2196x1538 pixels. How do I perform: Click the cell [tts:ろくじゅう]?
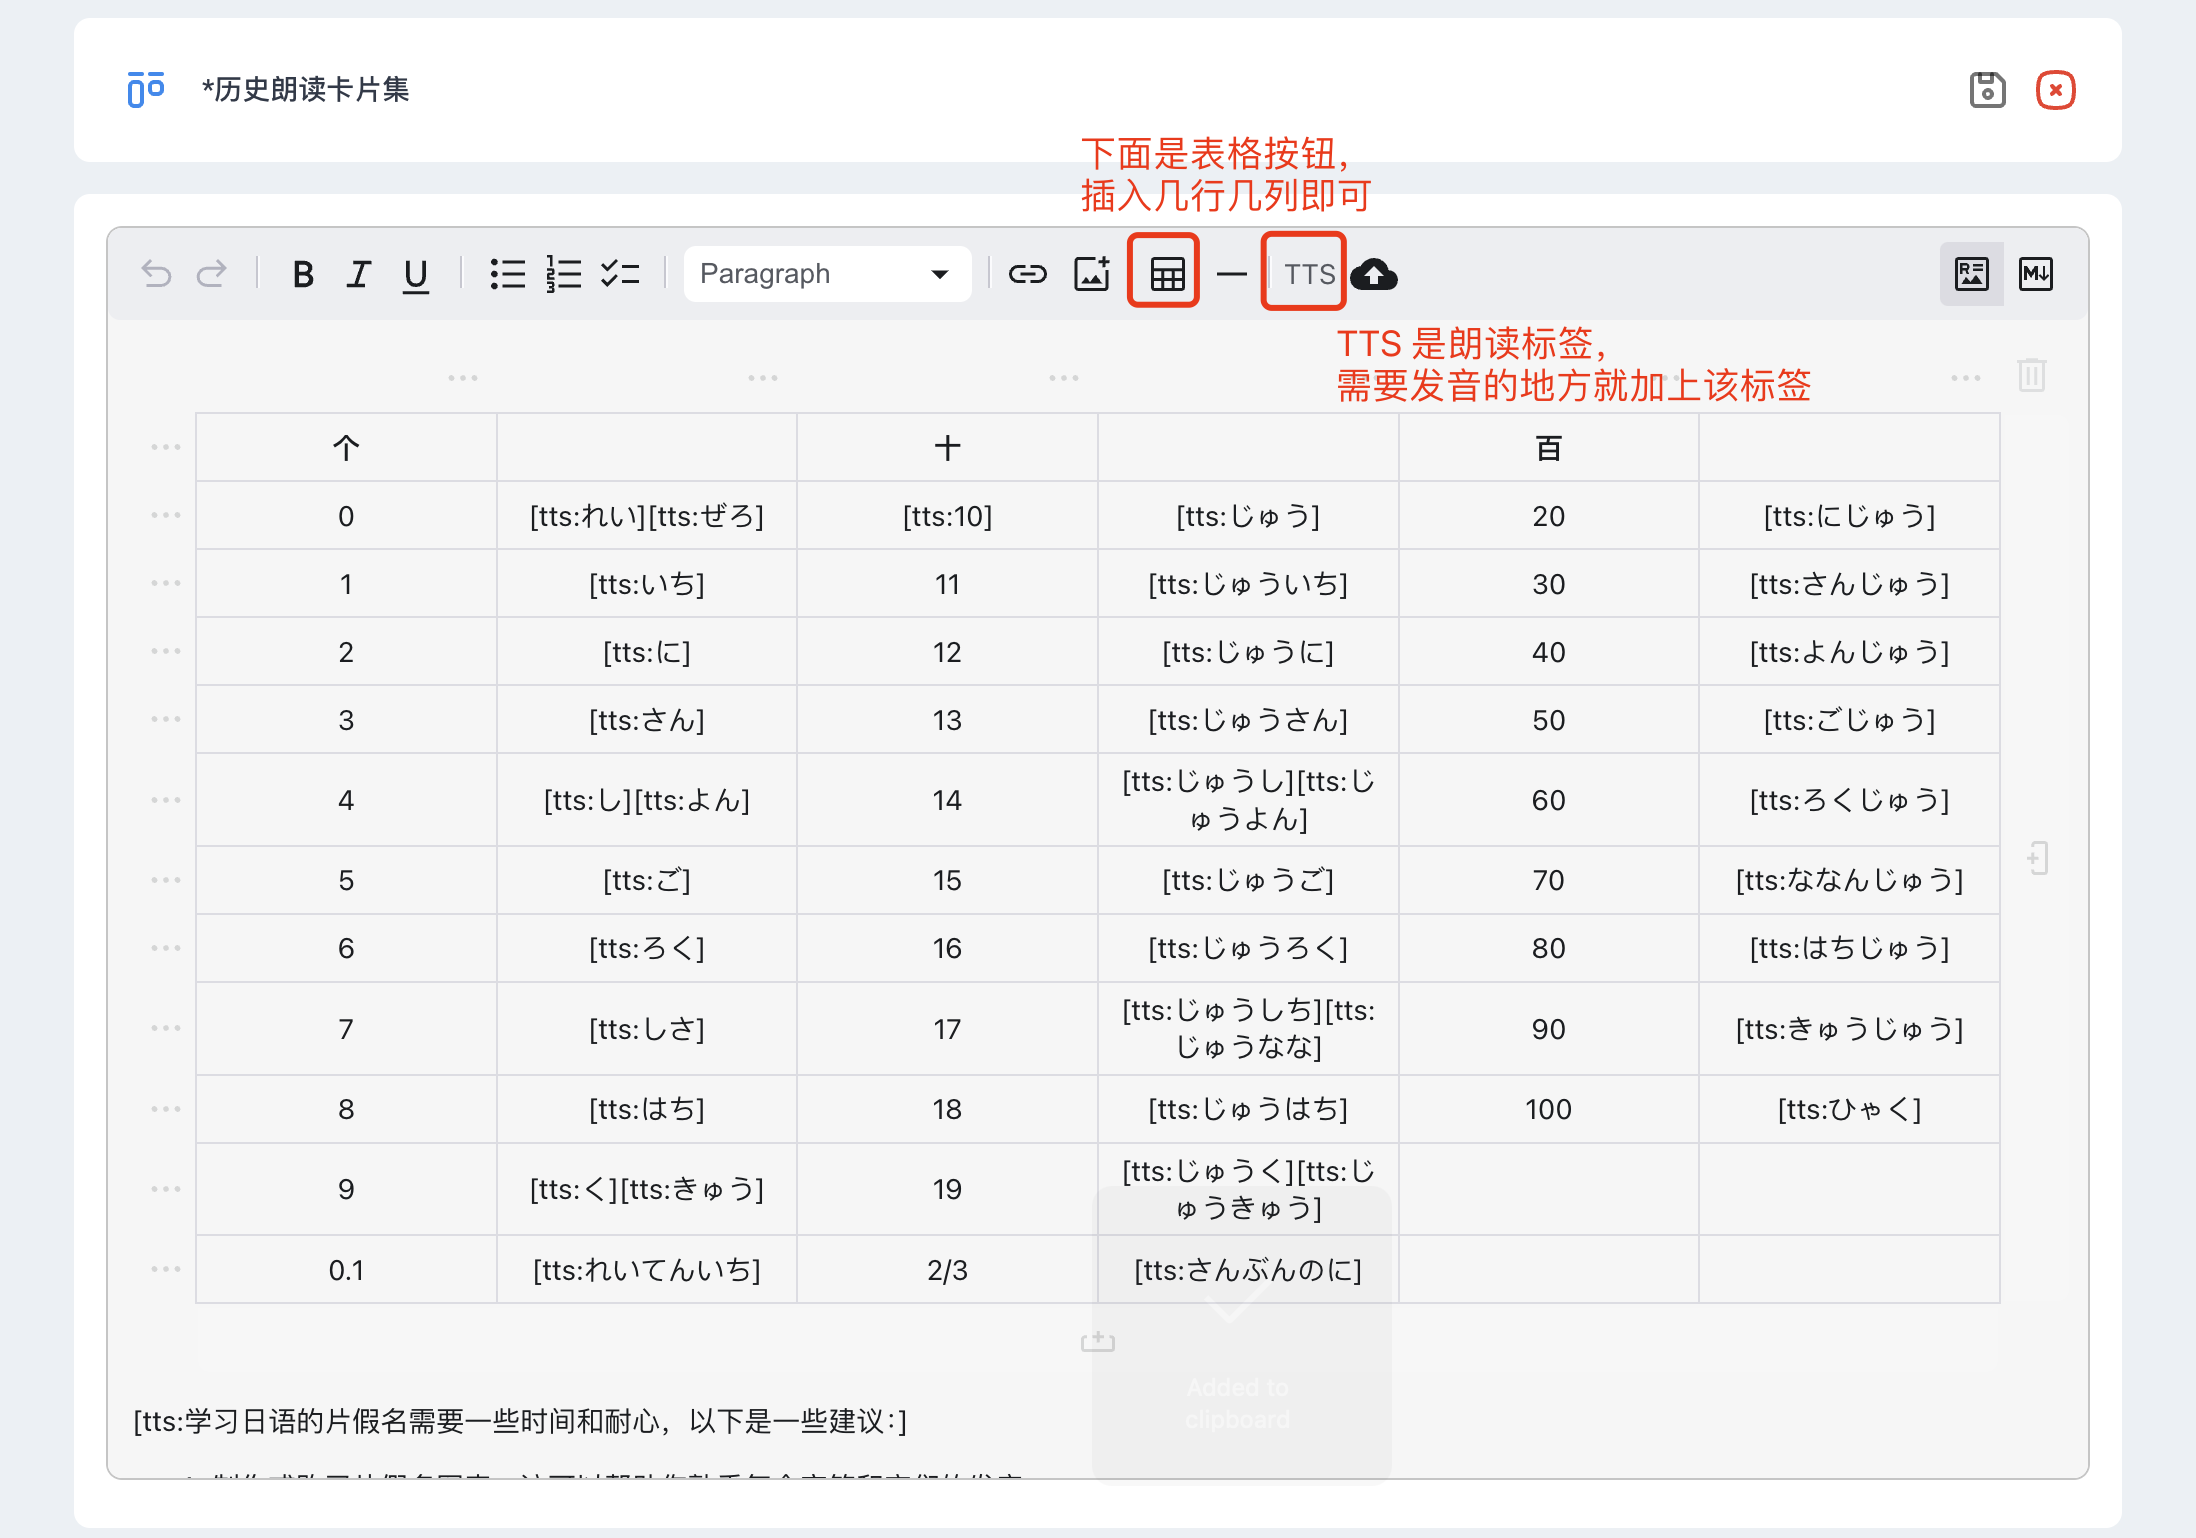coord(1849,800)
